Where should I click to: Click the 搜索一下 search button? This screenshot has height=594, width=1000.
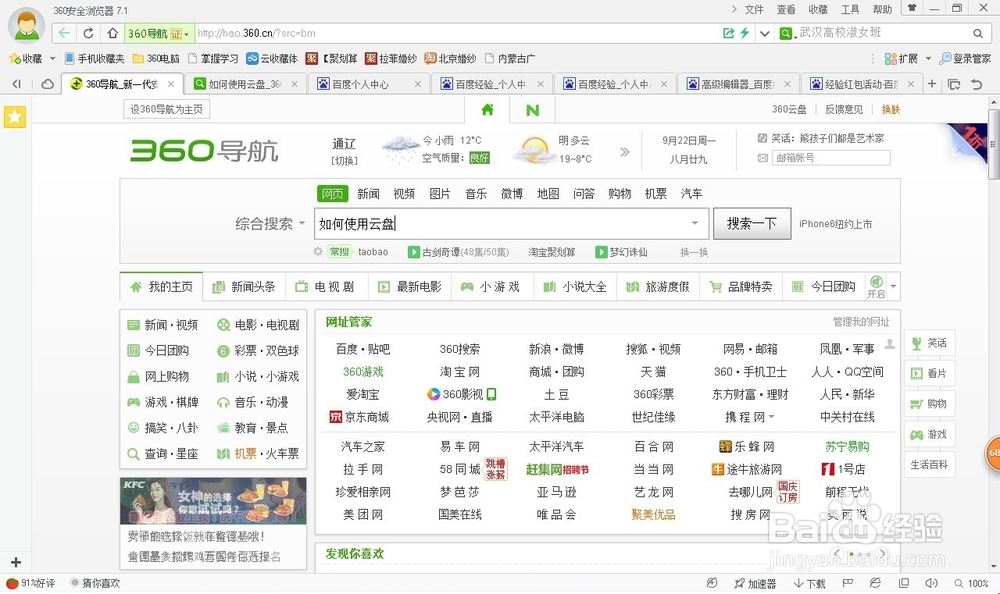752,223
